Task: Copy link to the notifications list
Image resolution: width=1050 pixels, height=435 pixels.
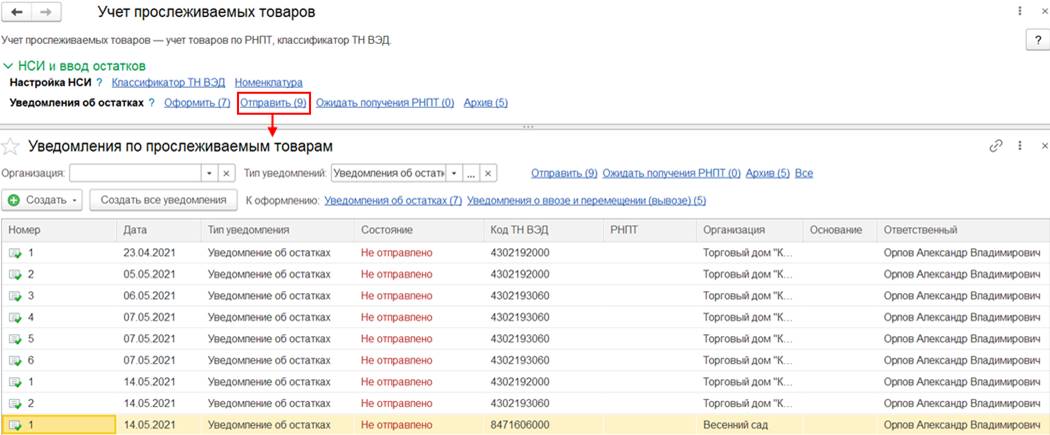Action: click(x=995, y=146)
